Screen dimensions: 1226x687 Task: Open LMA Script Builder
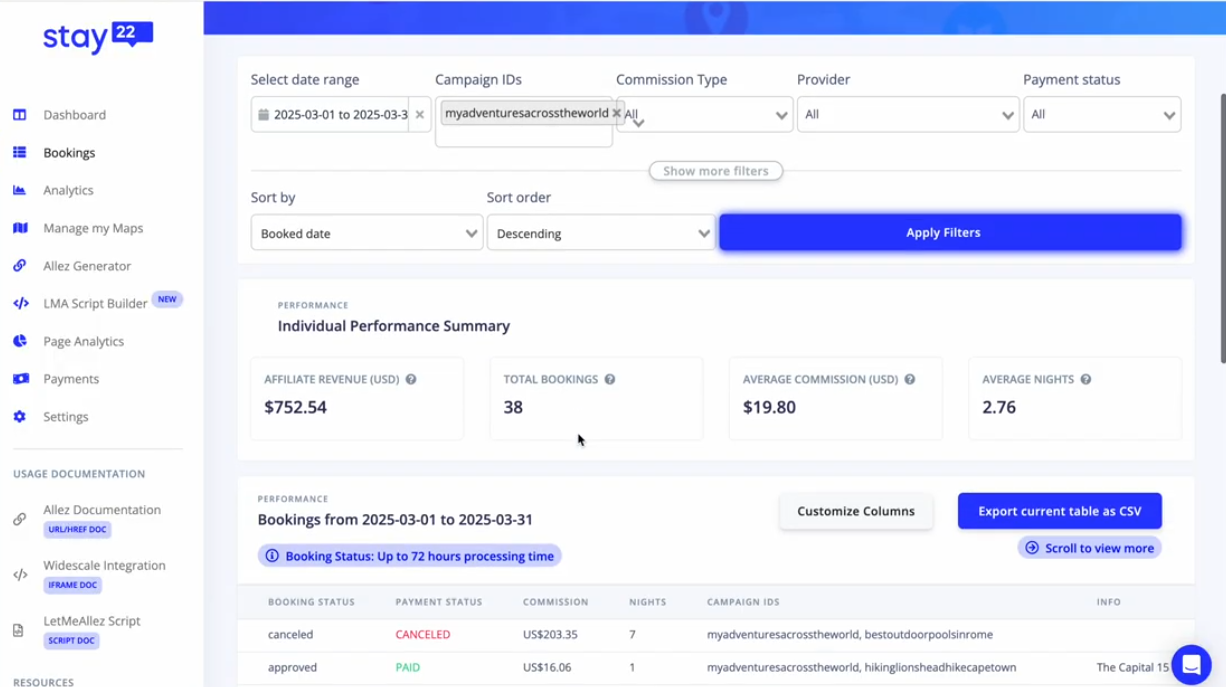(95, 303)
